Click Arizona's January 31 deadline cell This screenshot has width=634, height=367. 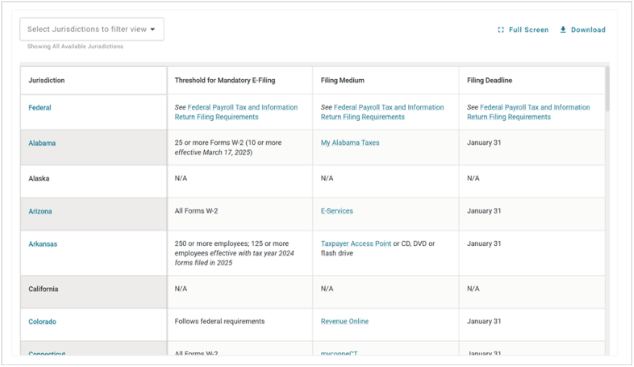click(532, 214)
